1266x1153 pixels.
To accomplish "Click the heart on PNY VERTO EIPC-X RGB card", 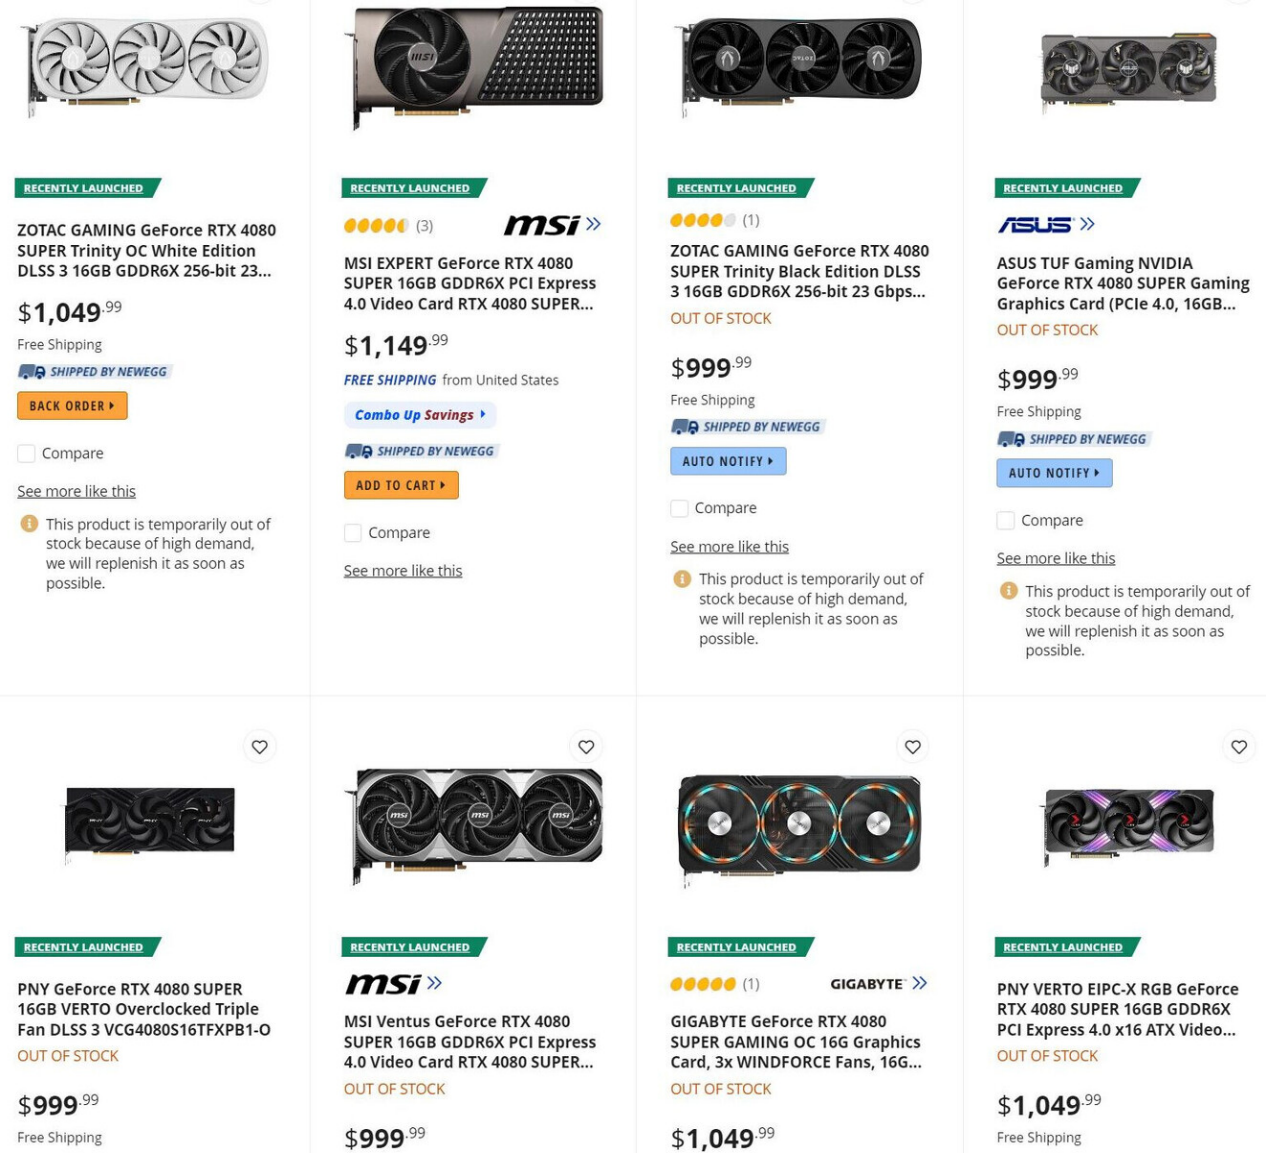I will [1238, 746].
